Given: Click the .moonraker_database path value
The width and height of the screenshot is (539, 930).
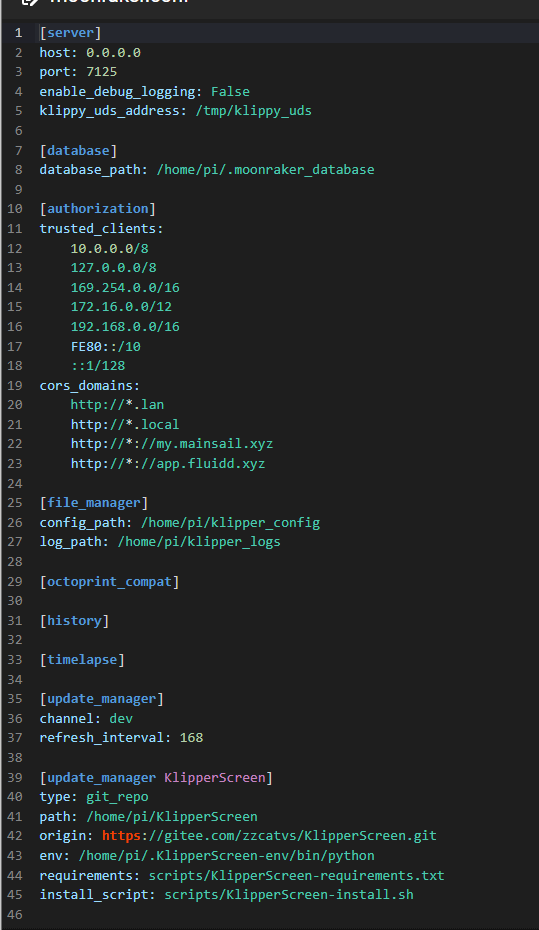Looking at the screenshot, I should coord(265,170).
